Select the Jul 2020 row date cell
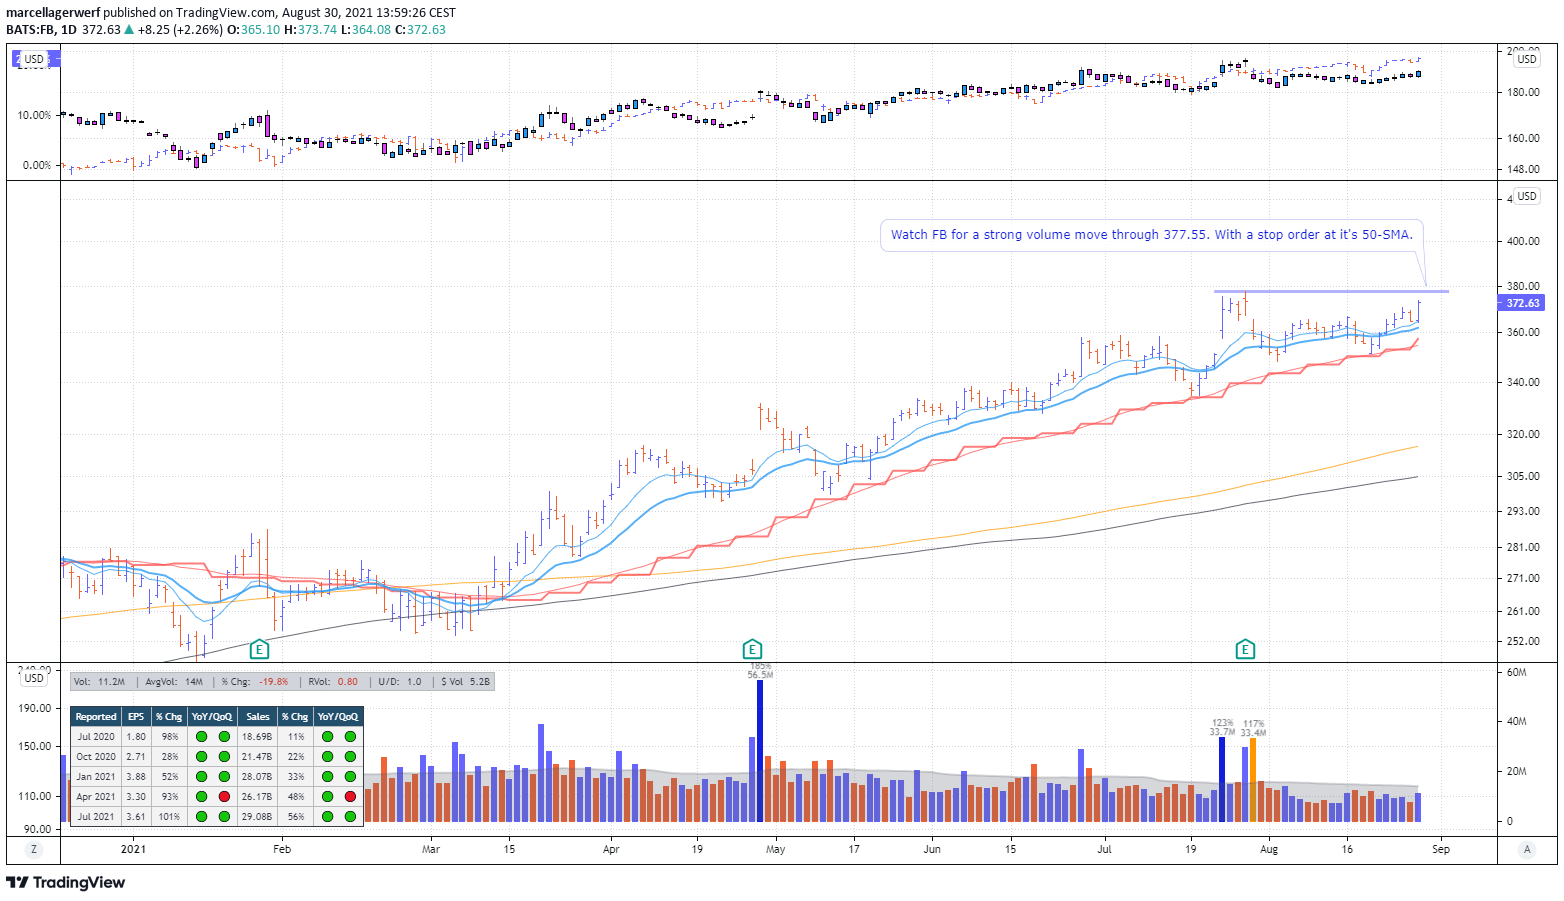The image size is (1564, 901). [96, 736]
